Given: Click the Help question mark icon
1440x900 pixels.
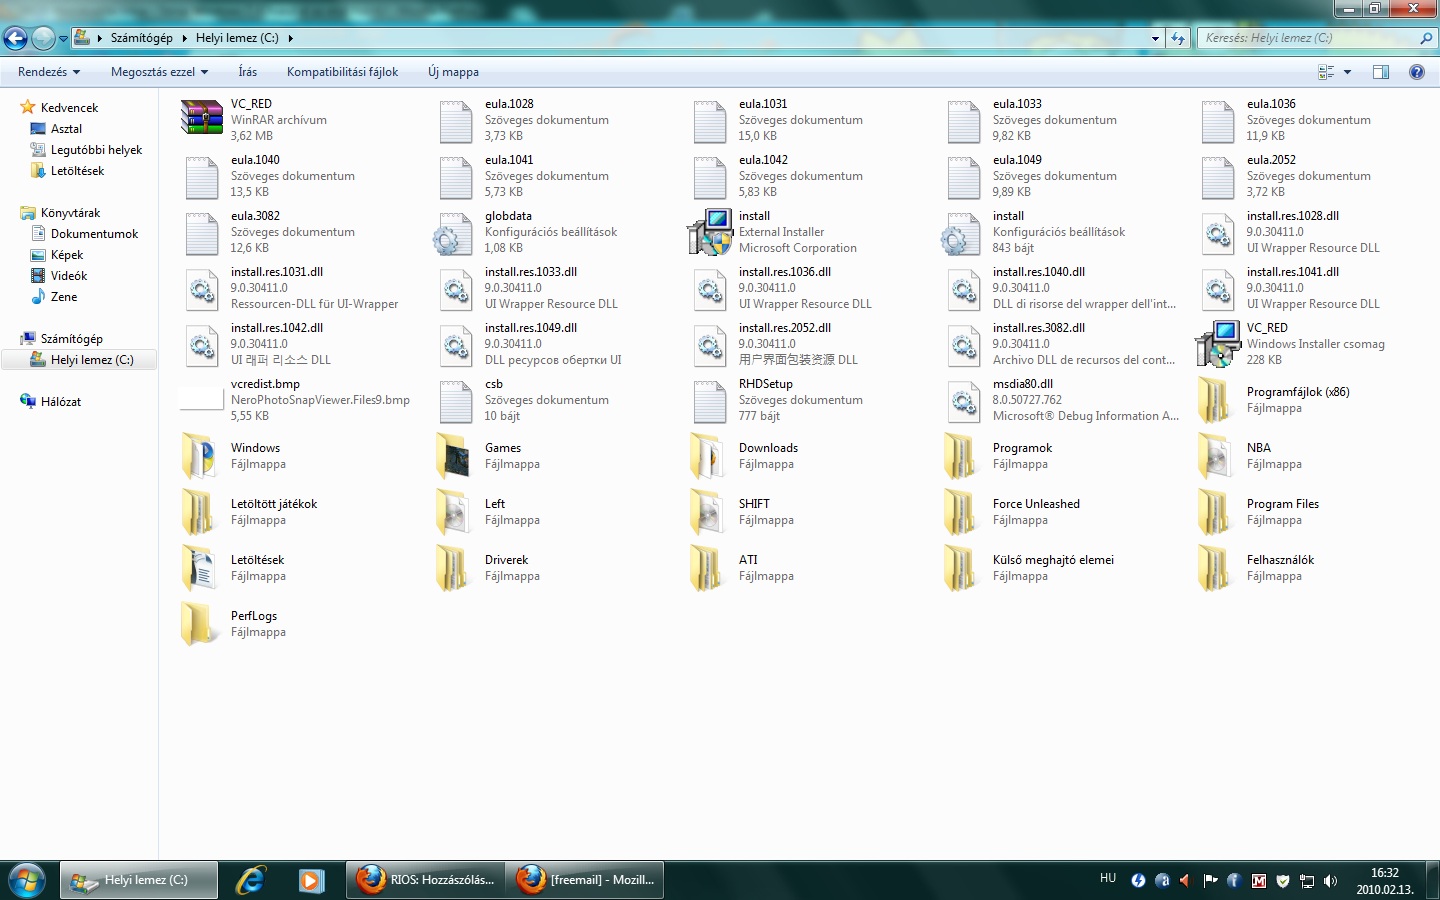Looking at the screenshot, I should pyautogui.click(x=1416, y=72).
